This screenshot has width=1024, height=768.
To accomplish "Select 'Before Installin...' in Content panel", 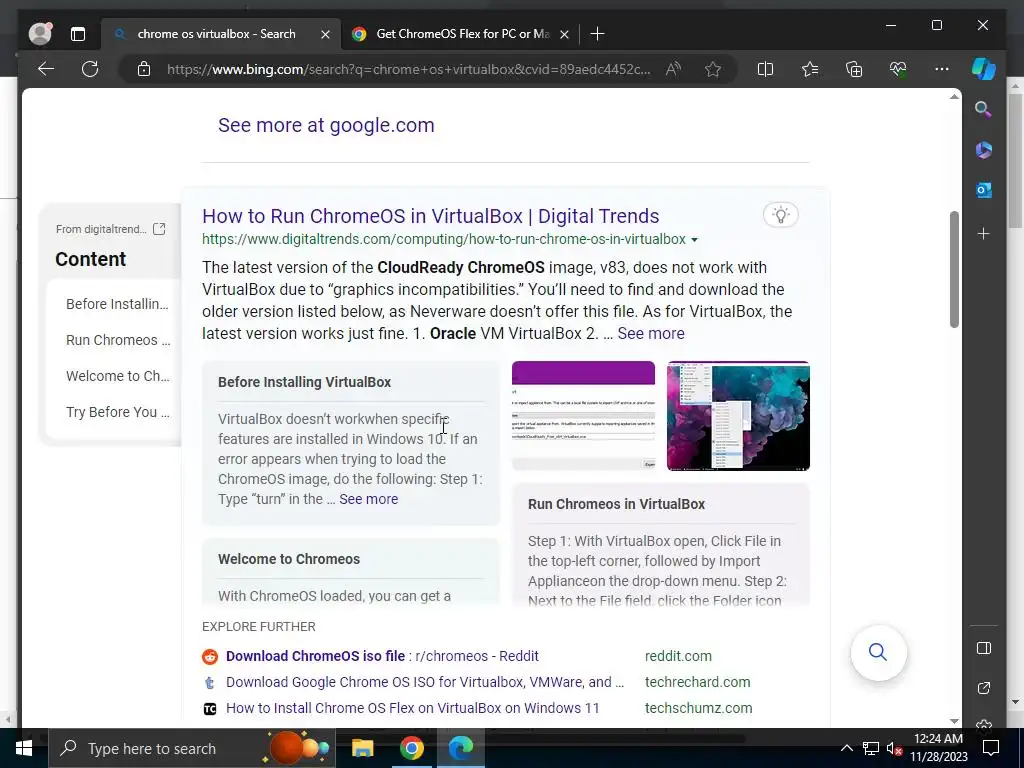I will pyautogui.click(x=117, y=304).
